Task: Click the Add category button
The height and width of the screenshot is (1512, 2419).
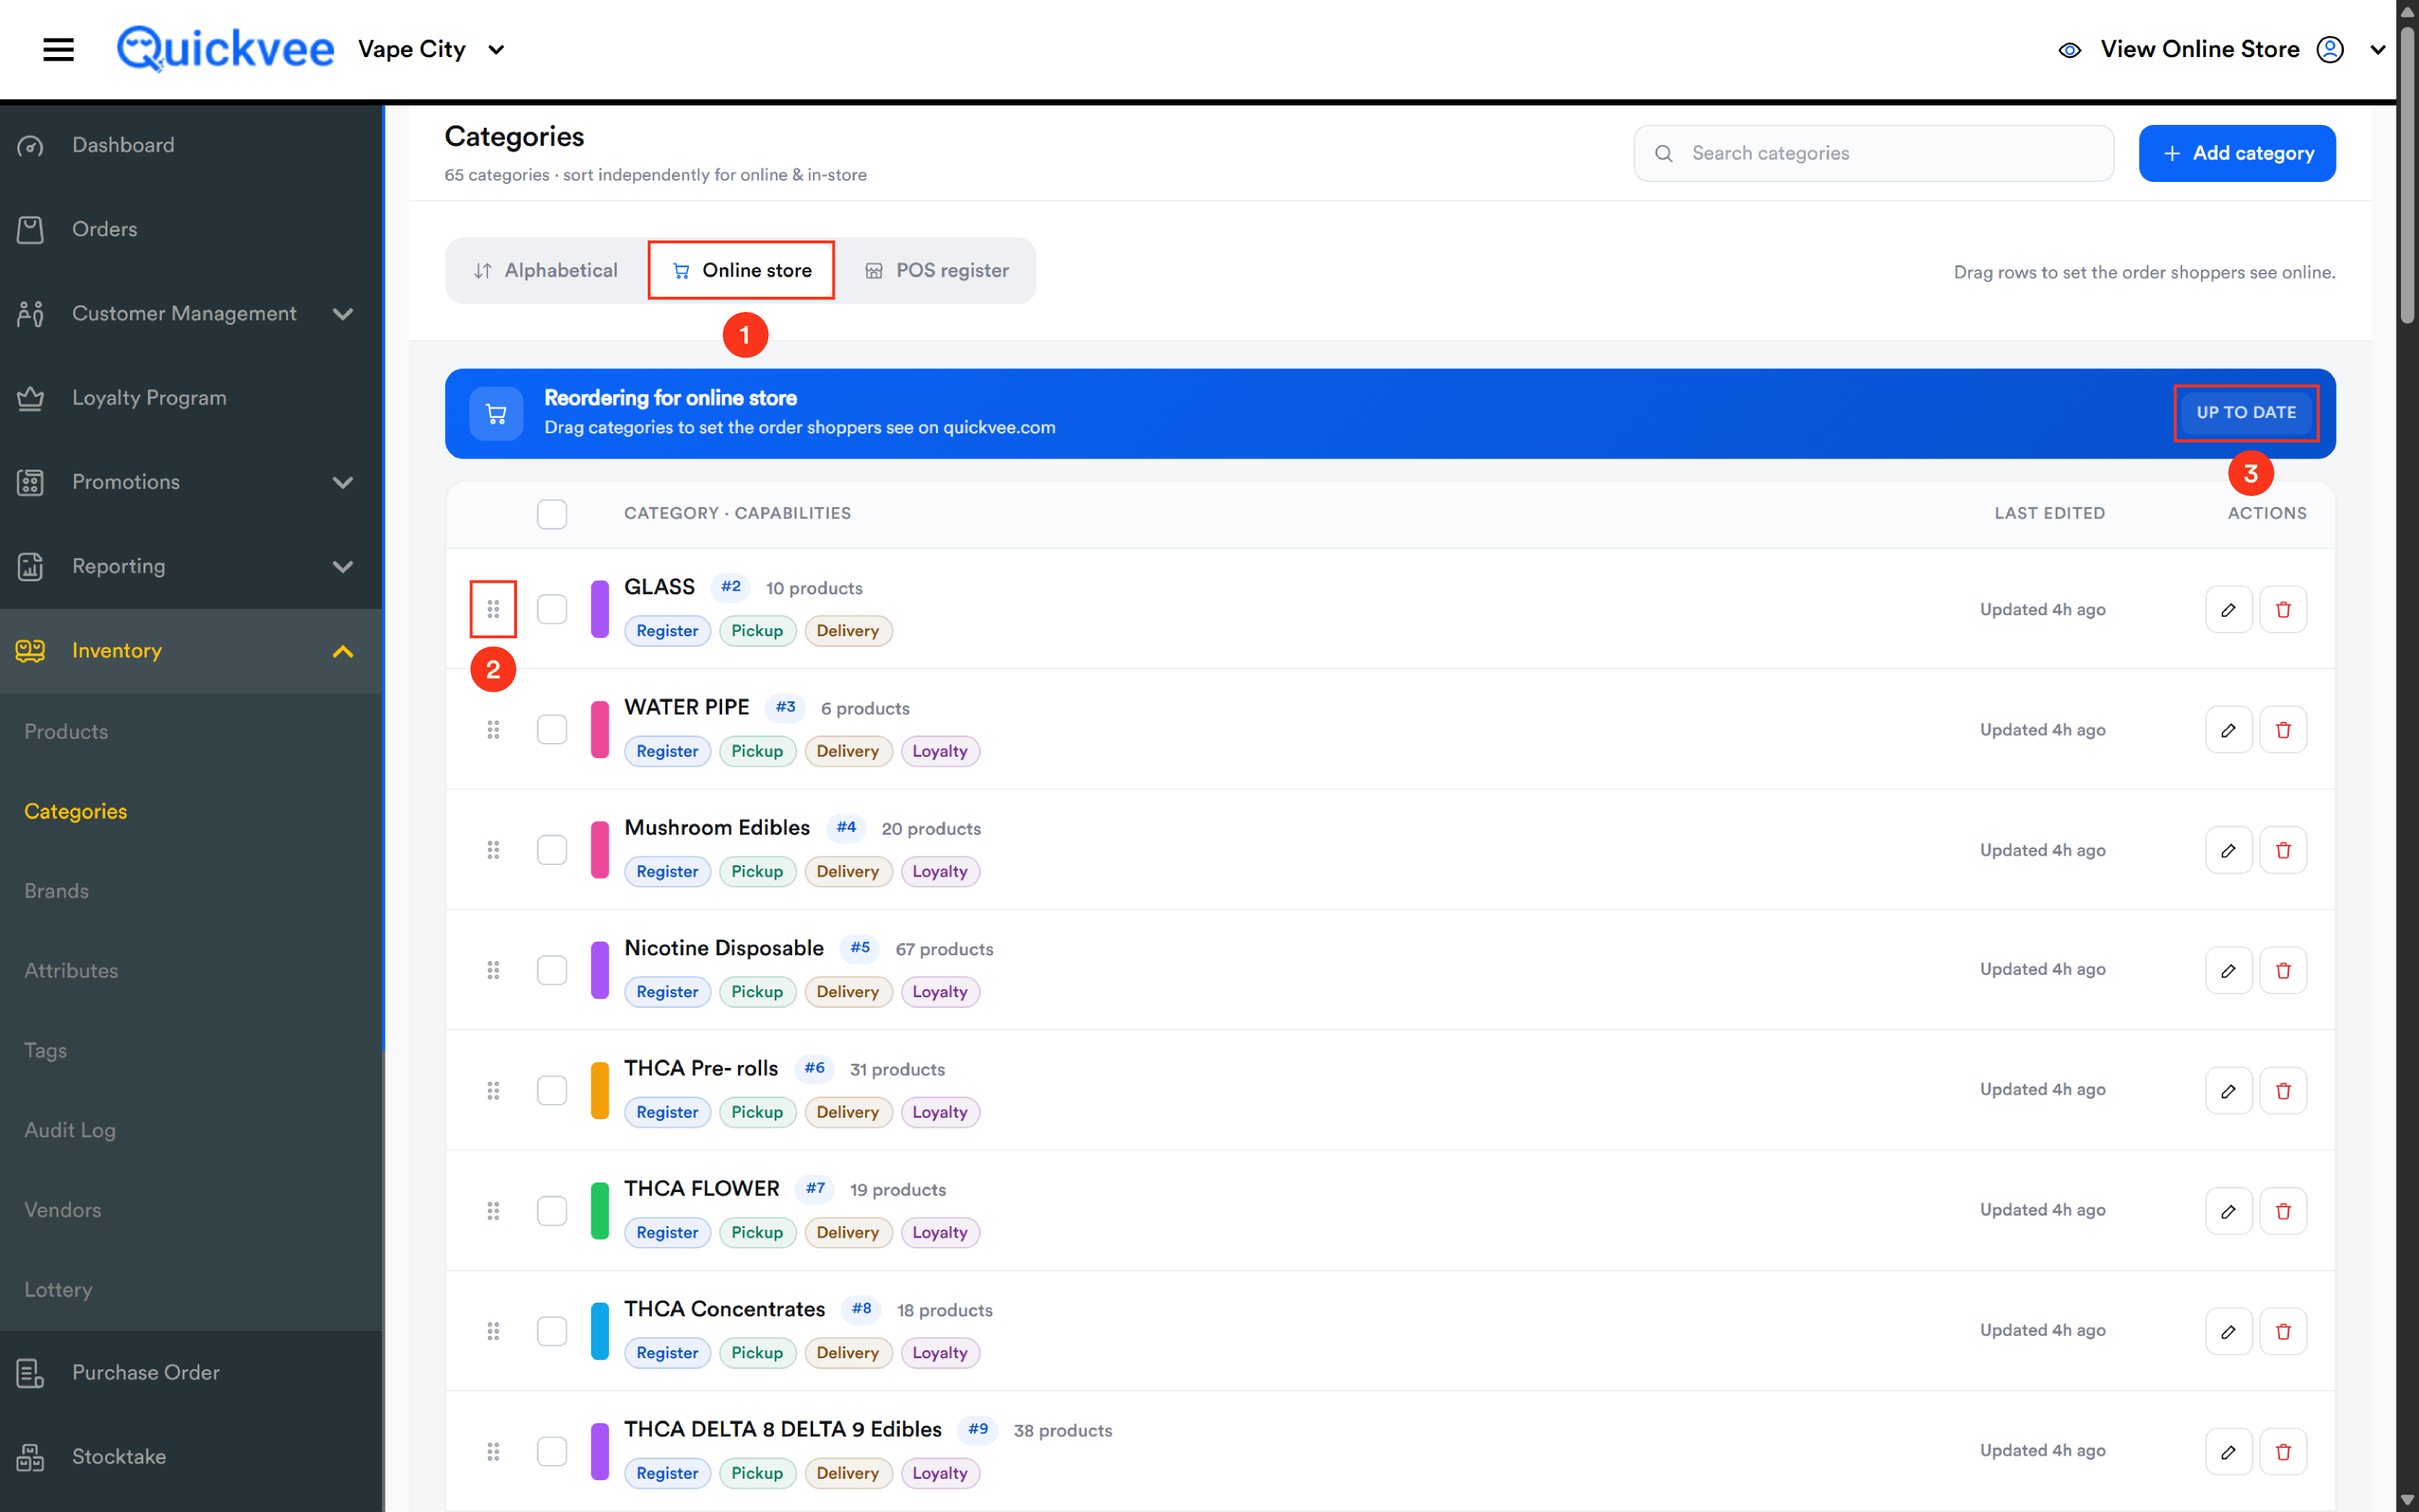Action: point(2236,153)
